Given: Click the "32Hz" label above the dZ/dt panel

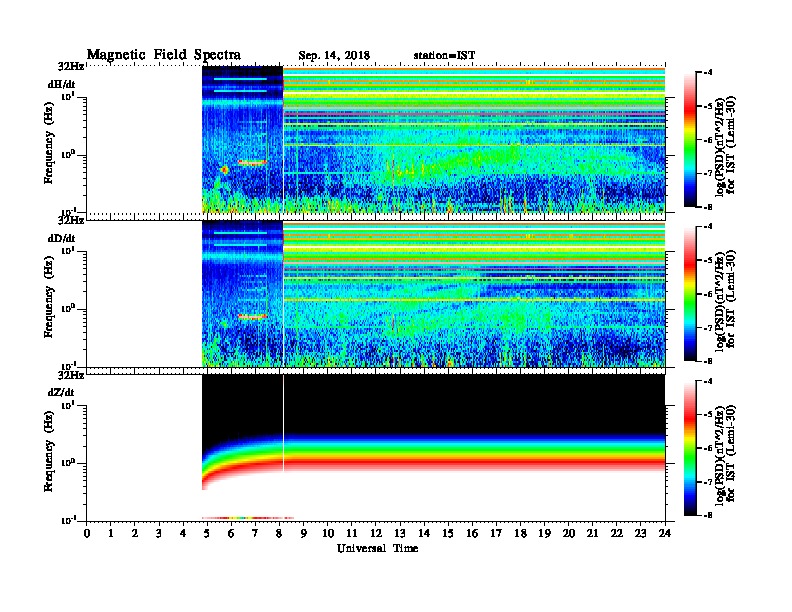Looking at the screenshot, I should (x=71, y=375).
